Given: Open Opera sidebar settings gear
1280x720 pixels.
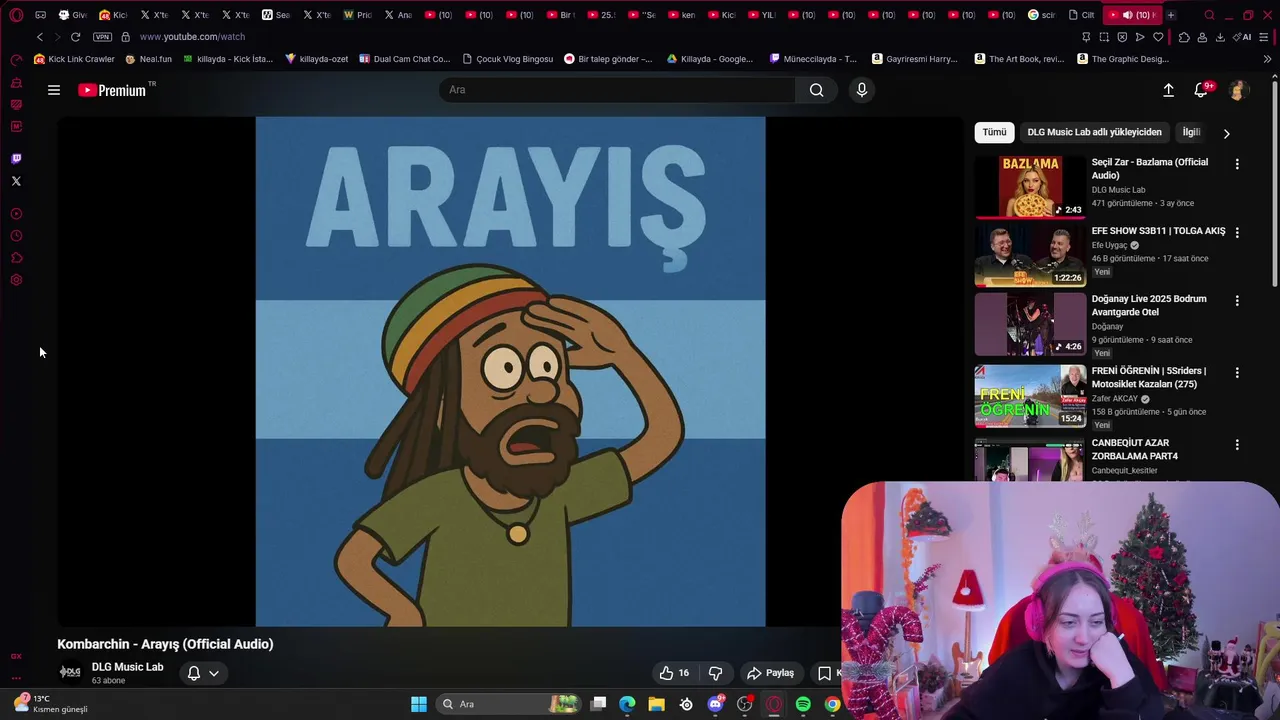Looking at the screenshot, I should pyautogui.click(x=16, y=280).
